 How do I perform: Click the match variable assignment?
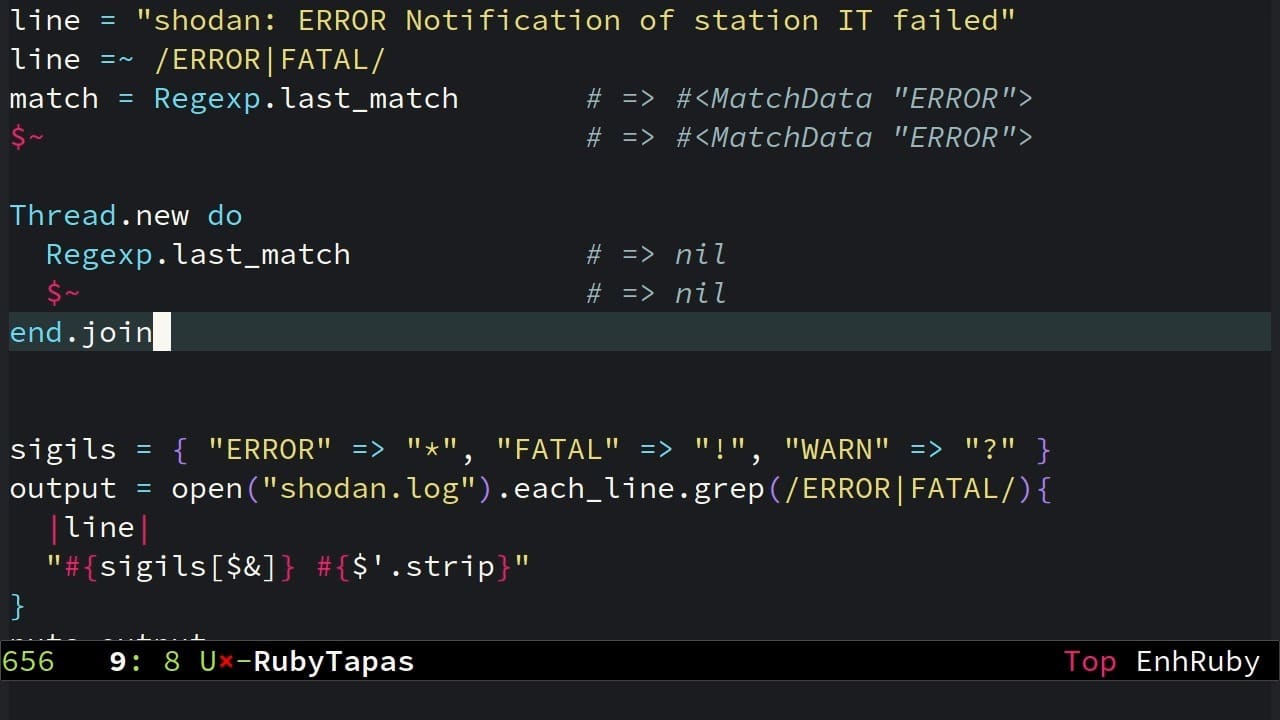coord(54,99)
